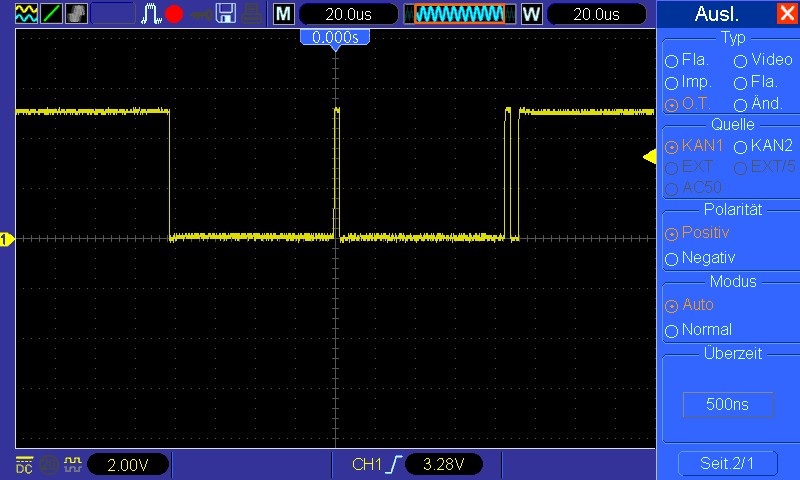Open the W window 20.0us field
The width and height of the screenshot is (800, 480).
click(x=597, y=13)
